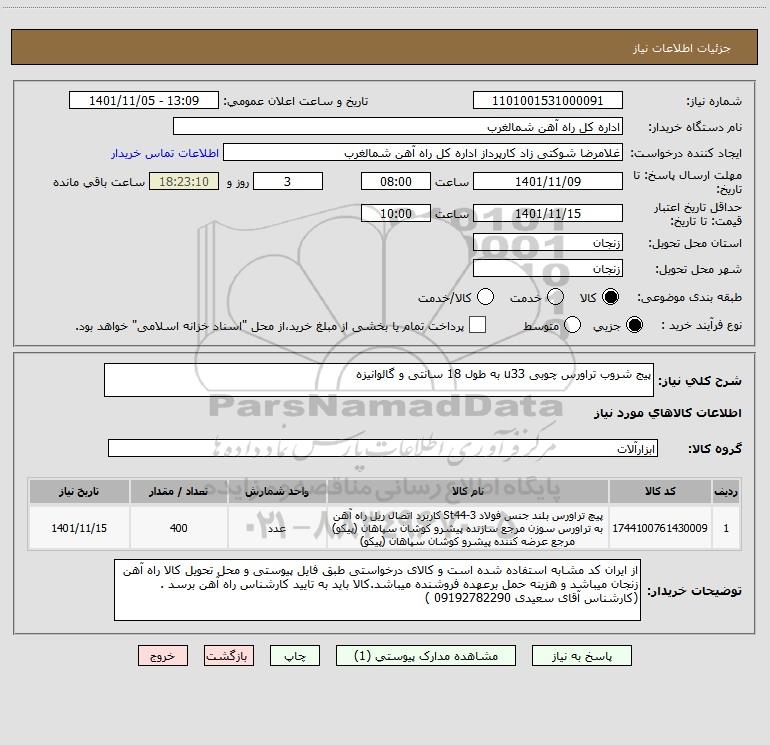The height and width of the screenshot is (745, 770).
Task: Toggle the Islamic treasury payment checkbox
Action: [477, 325]
